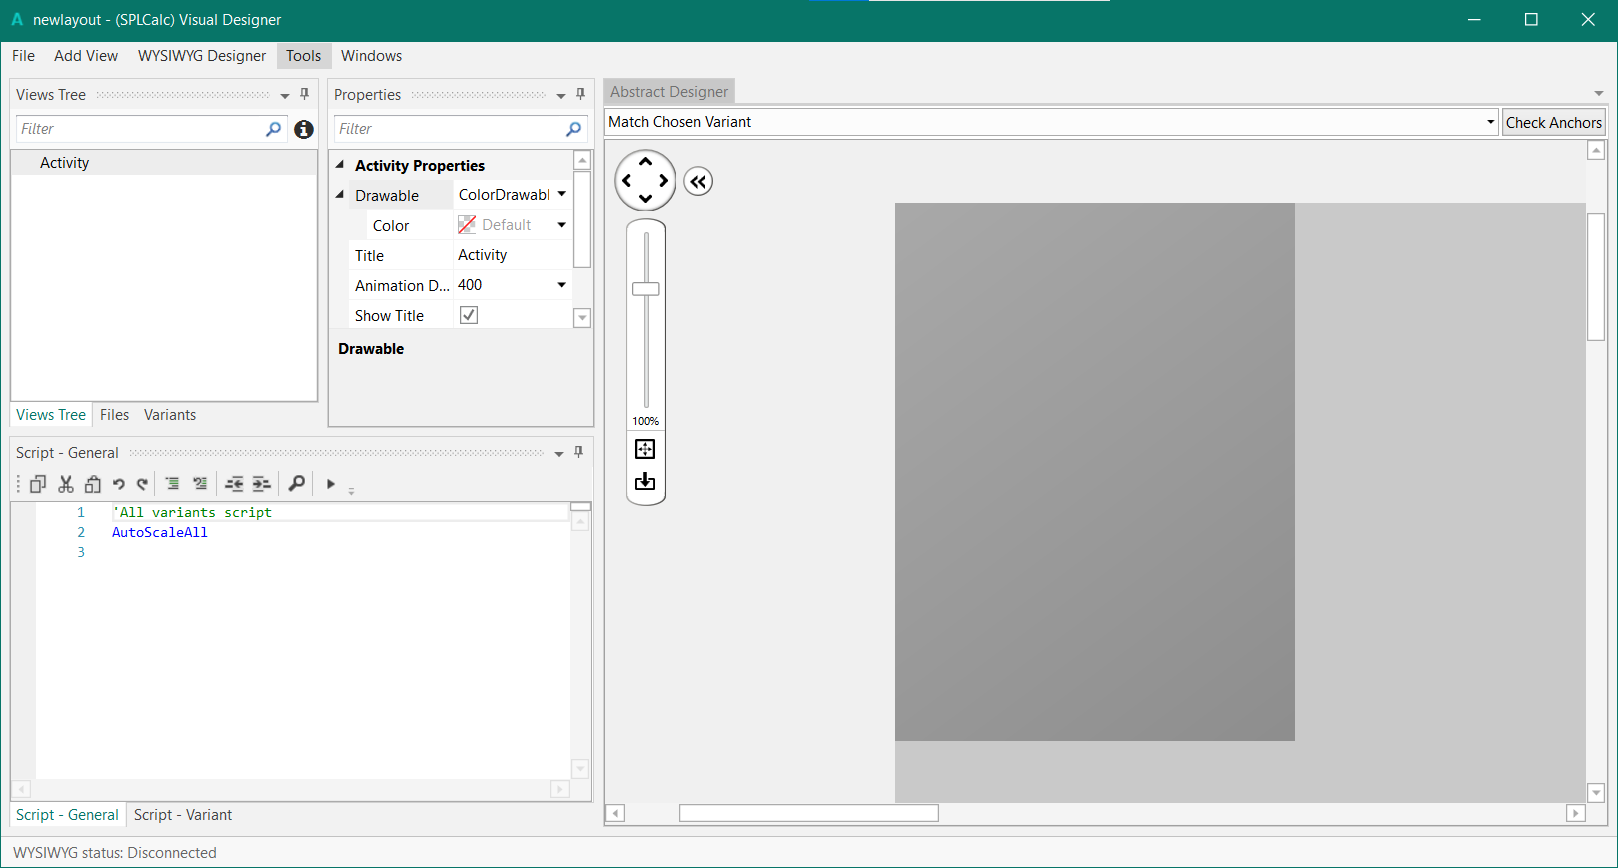Switch to the Variants tab
The height and width of the screenshot is (868, 1618).
pyautogui.click(x=170, y=415)
